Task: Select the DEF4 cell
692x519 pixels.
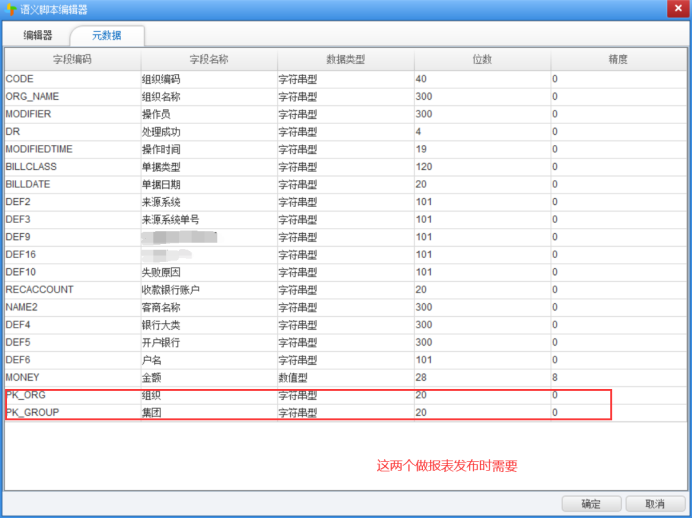Action: 73,325
